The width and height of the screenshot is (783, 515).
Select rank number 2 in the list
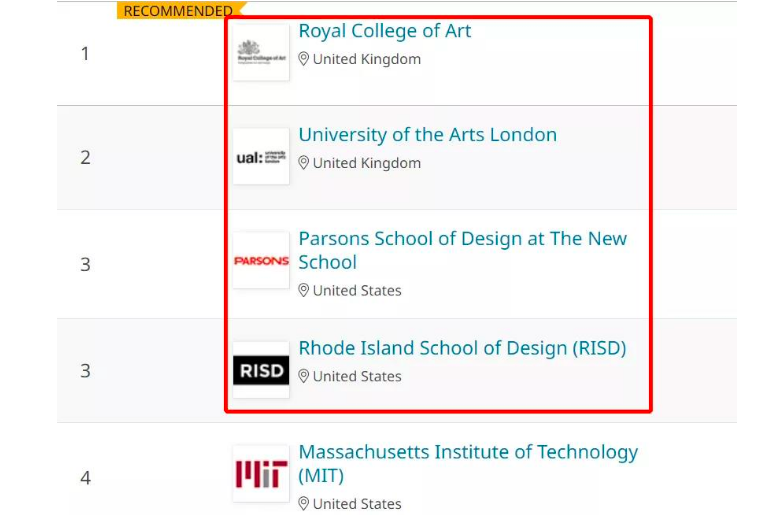click(x=85, y=157)
